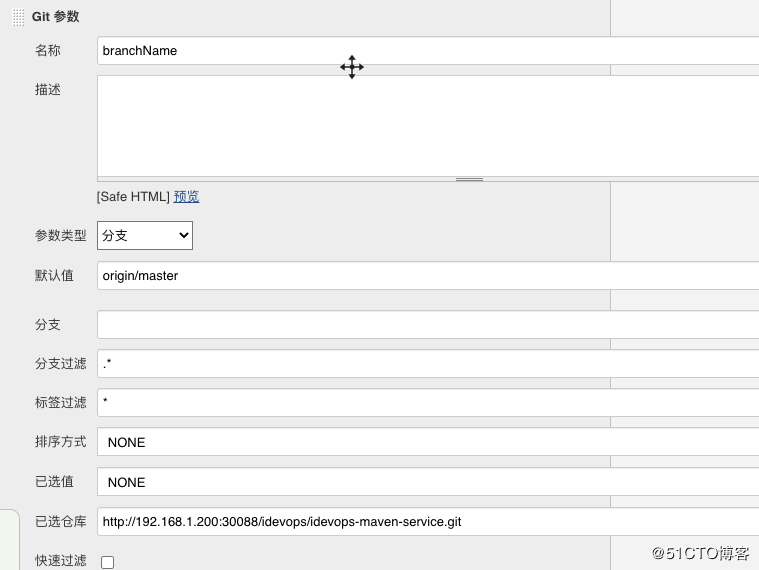759x570 pixels.
Task: Click the [Safe HTML] text label
Action: pyautogui.click(x=133, y=196)
